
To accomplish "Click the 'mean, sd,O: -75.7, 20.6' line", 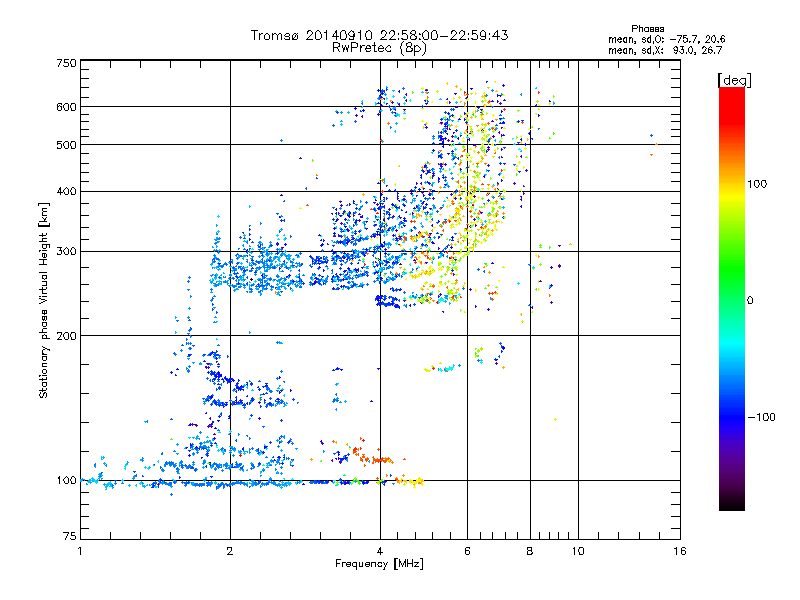I will (666, 39).
